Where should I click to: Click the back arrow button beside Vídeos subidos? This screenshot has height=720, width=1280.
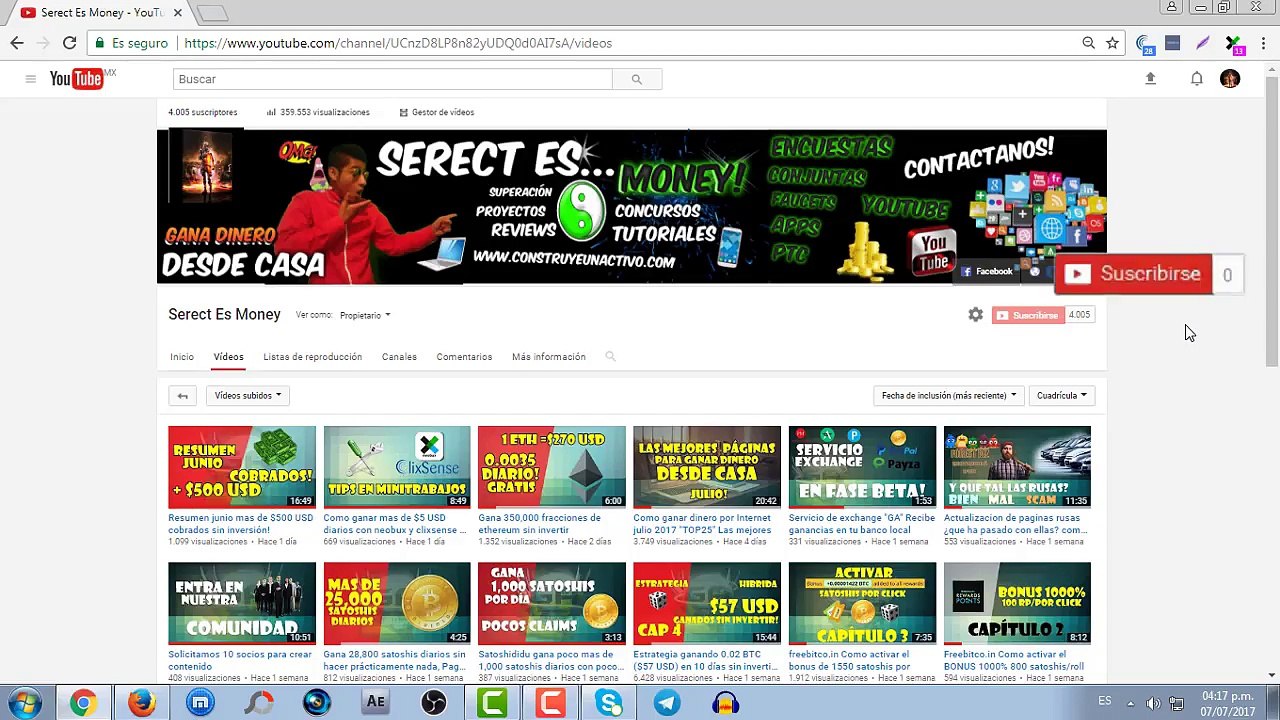point(182,396)
